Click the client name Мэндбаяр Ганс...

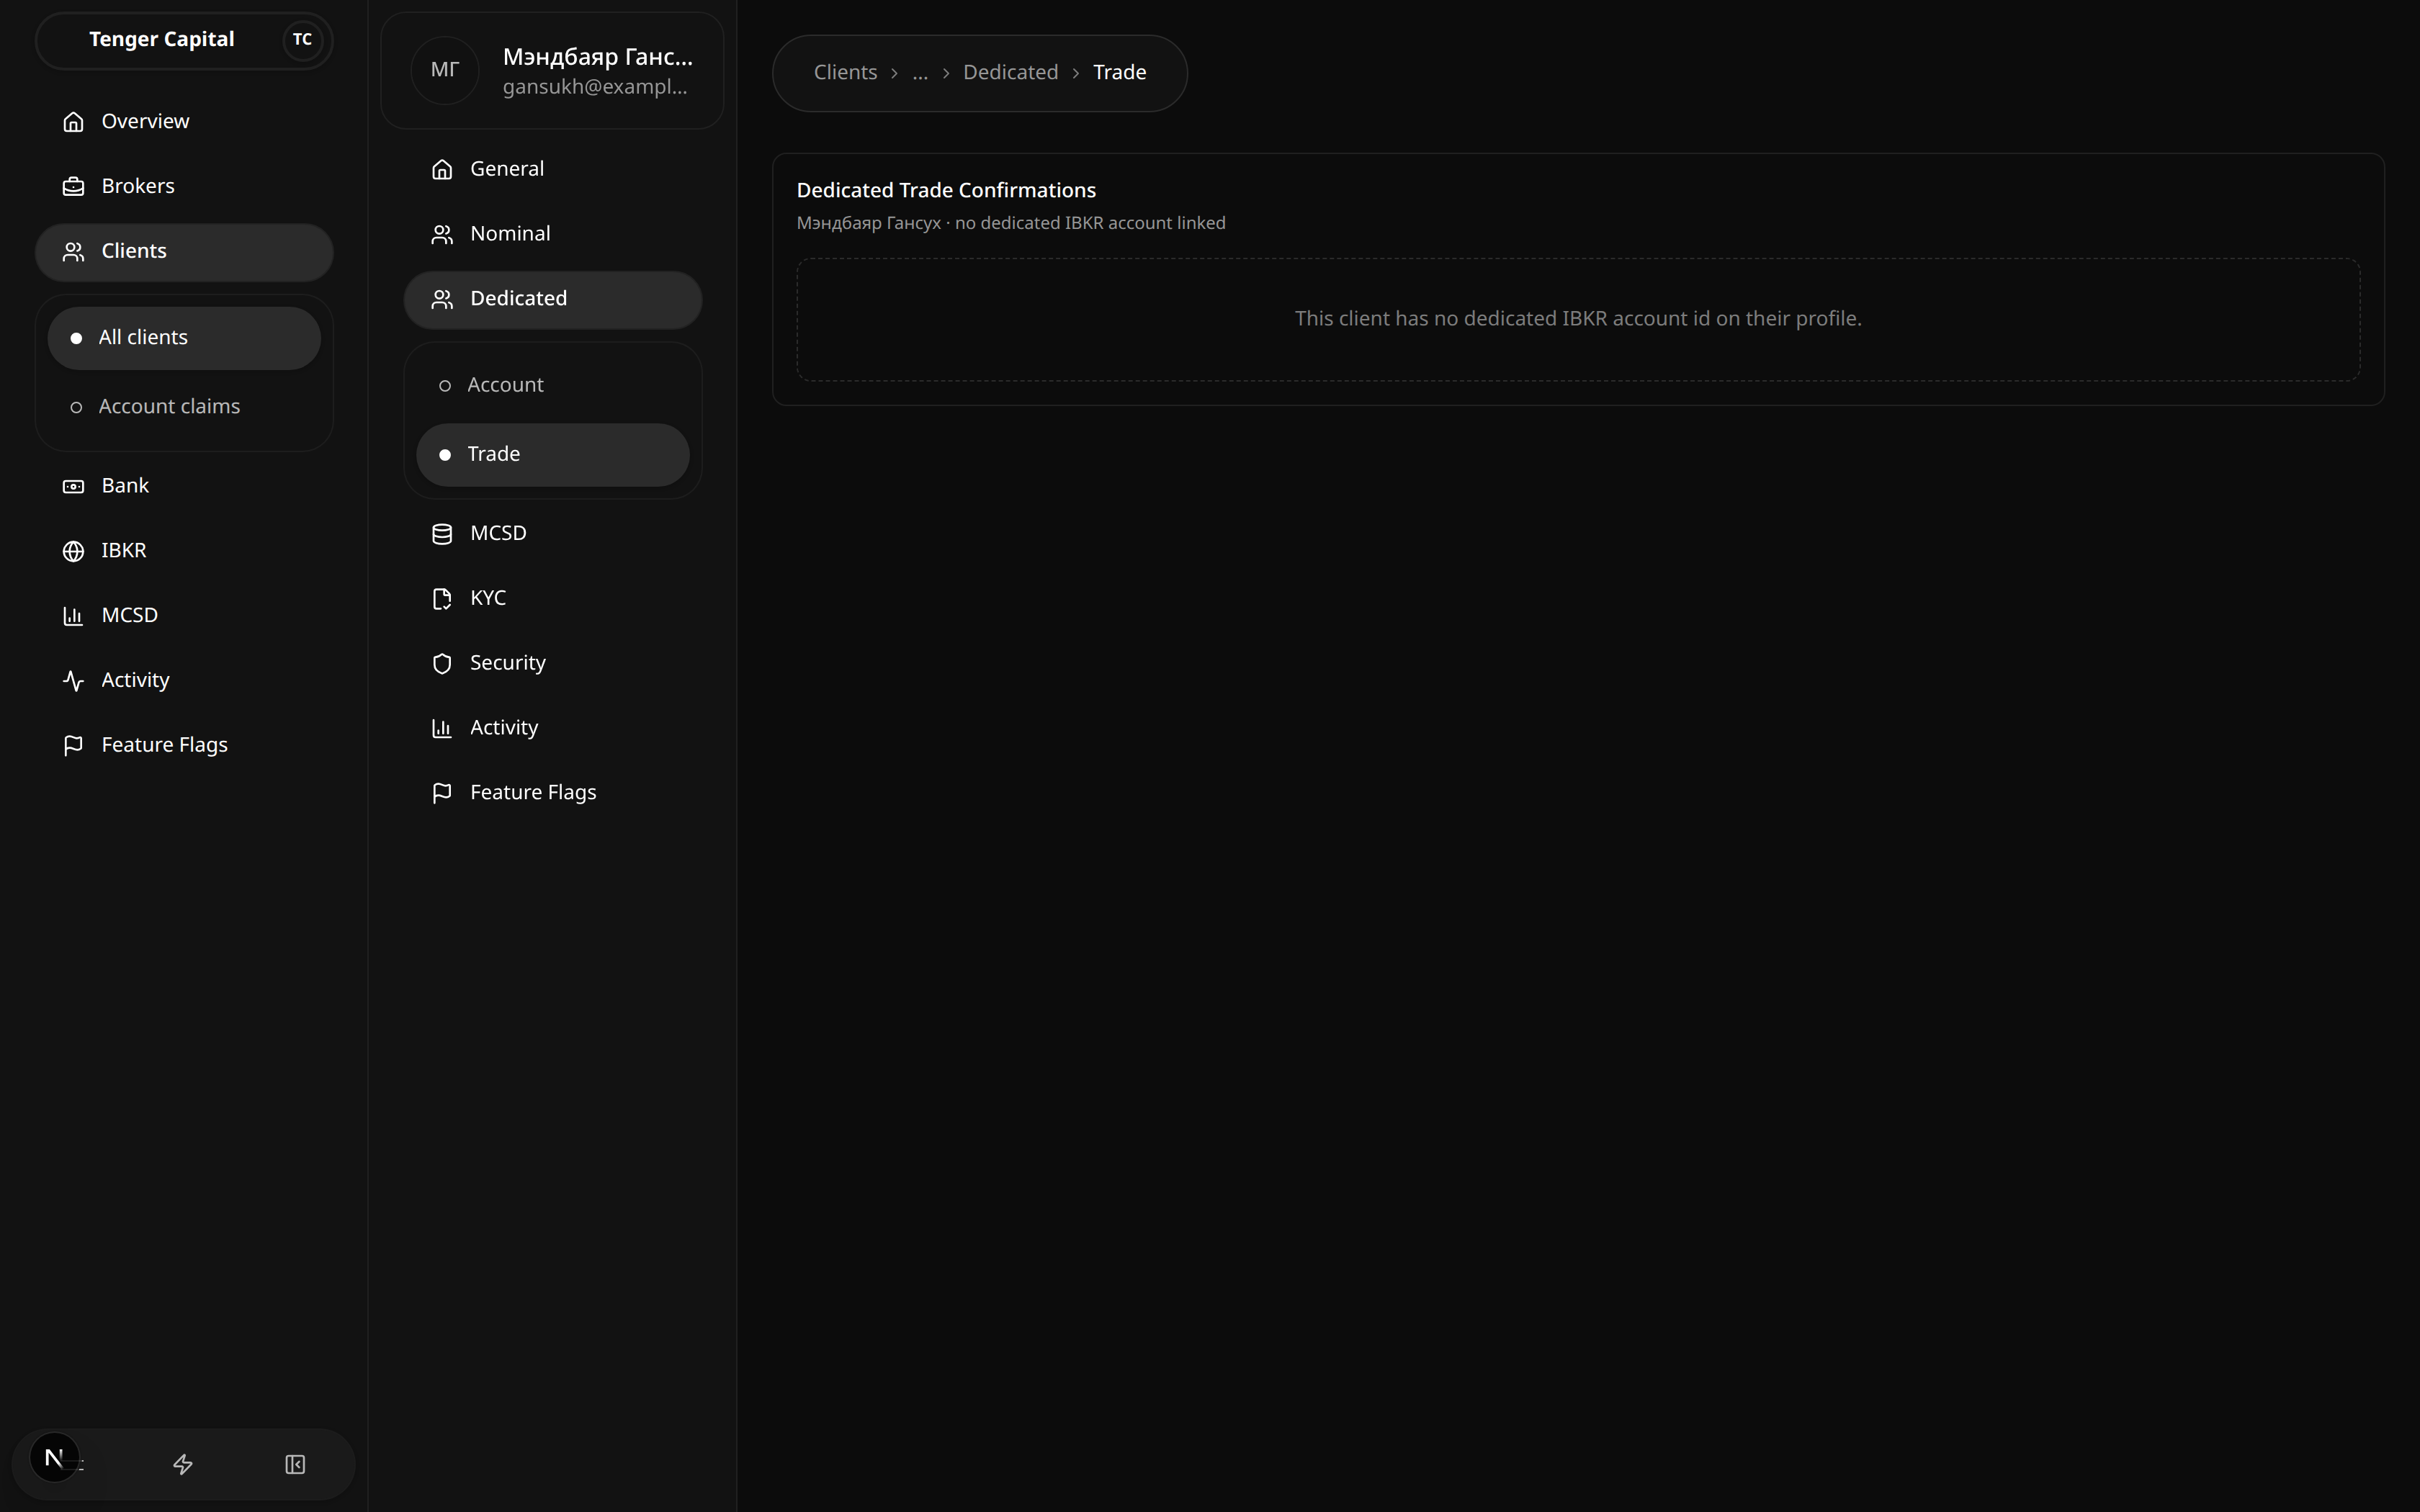[598, 57]
